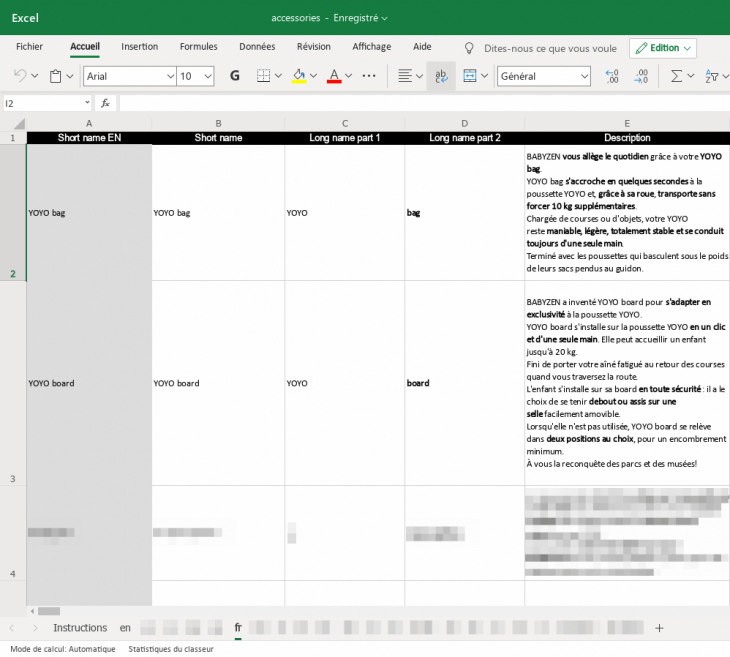Open the Undo history dropdown arrow
Screen dimensions: 730x657
34,76
